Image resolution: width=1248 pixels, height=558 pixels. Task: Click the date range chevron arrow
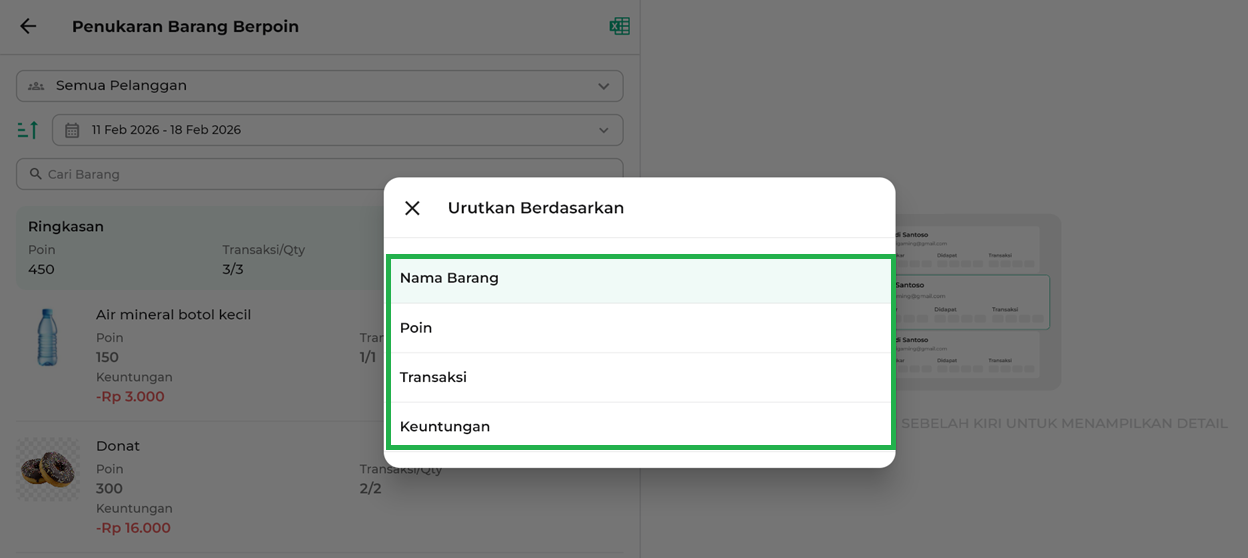click(603, 130)
